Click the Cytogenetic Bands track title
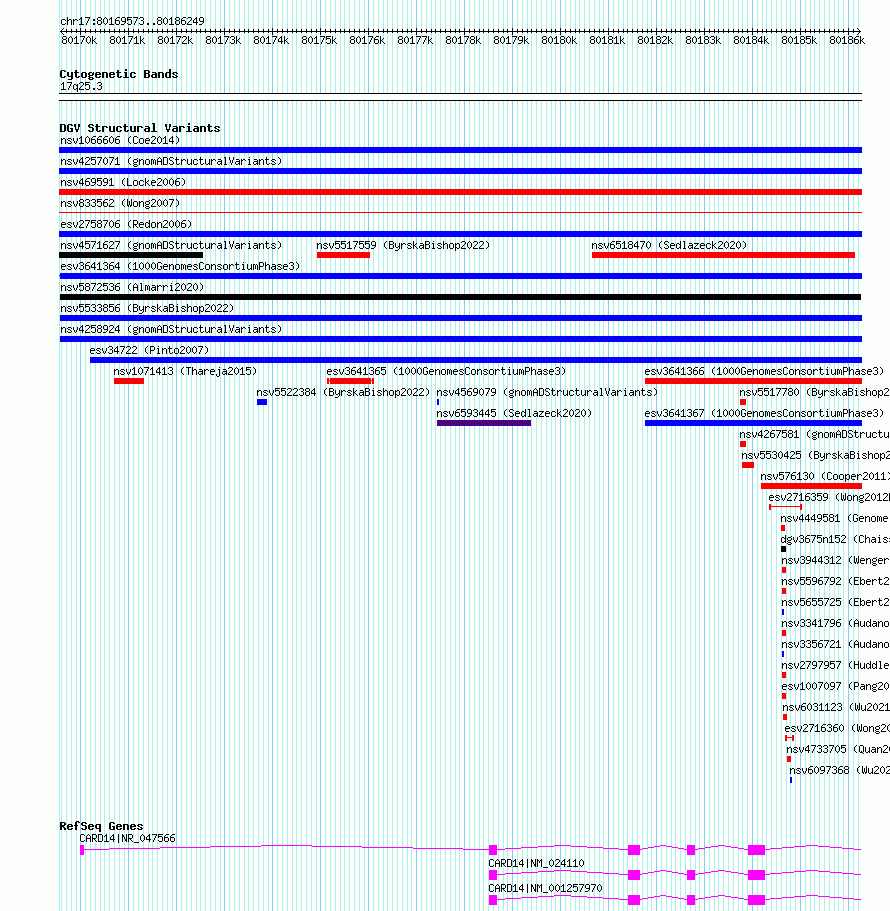The width and height of the screenshot is (890, 911). 119,74
